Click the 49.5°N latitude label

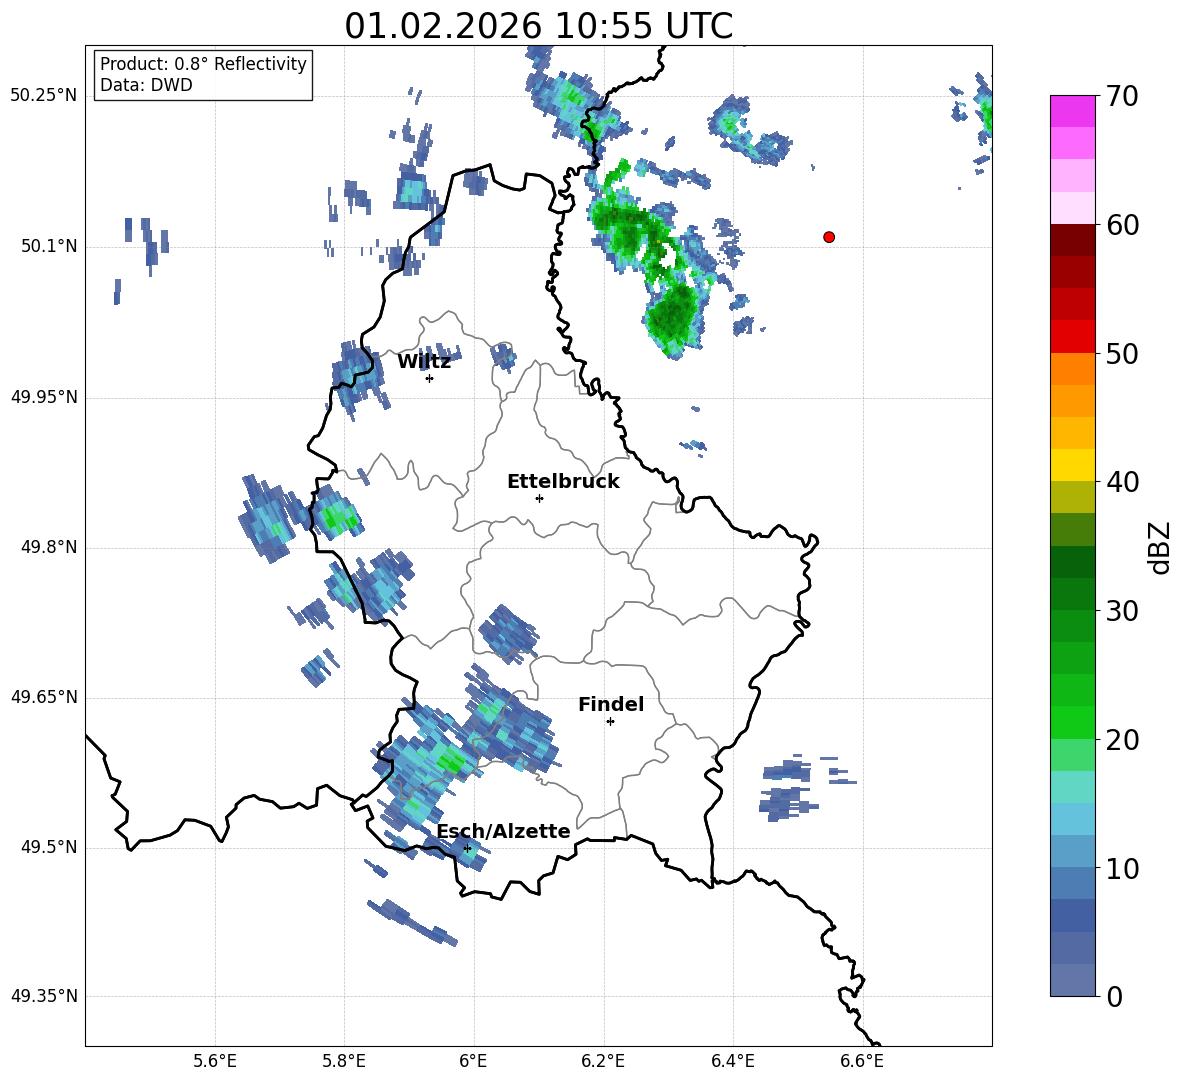coord(49,847)
